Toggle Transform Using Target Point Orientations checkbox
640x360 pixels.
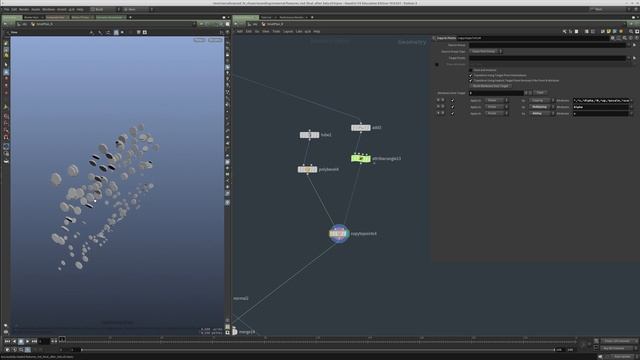pos(471,76)
